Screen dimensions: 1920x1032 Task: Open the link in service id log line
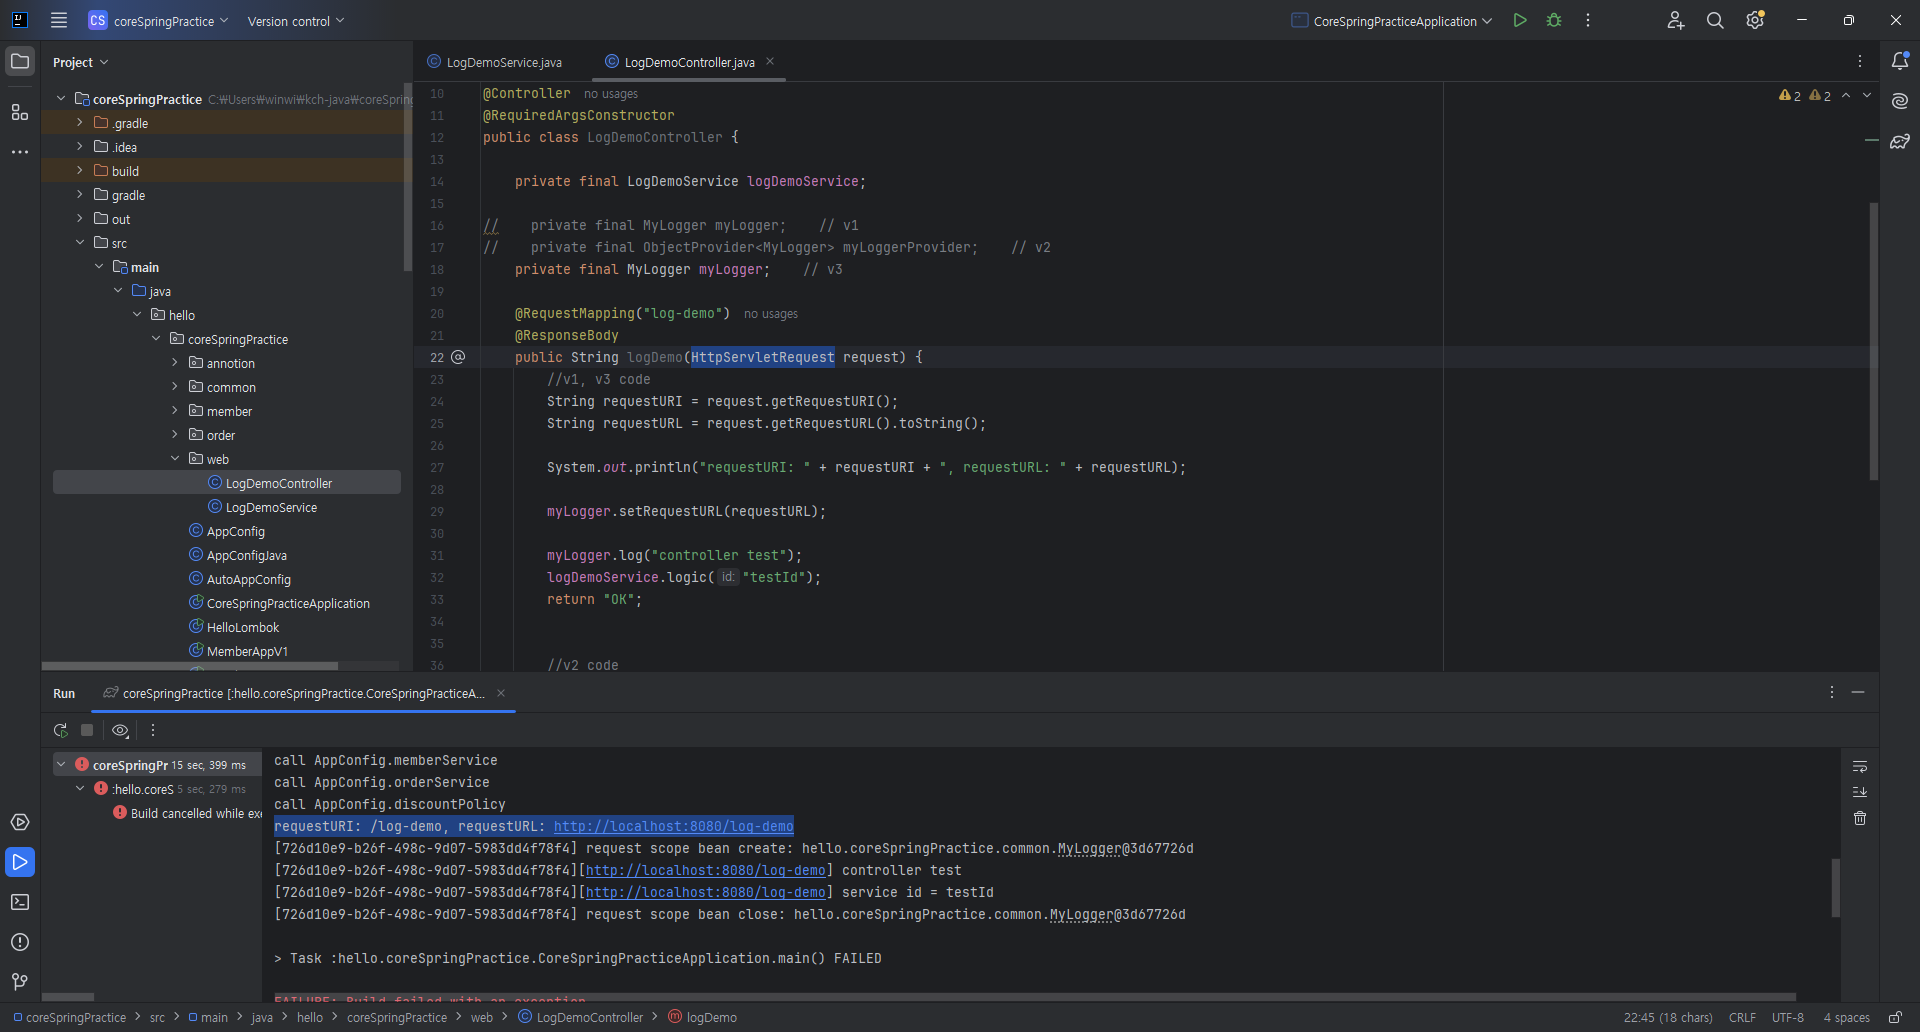pyautogui.click(x=705, y=892)
